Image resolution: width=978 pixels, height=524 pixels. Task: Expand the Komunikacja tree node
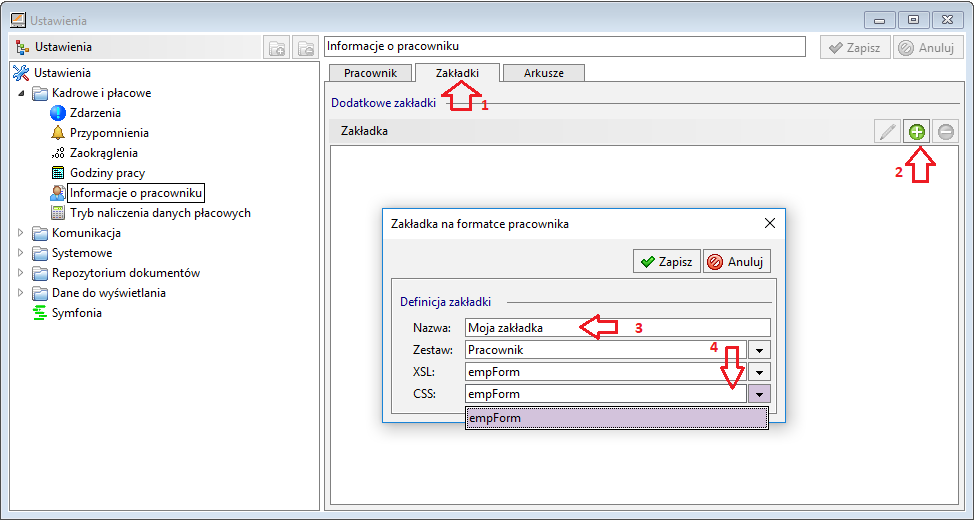[21, 233]
